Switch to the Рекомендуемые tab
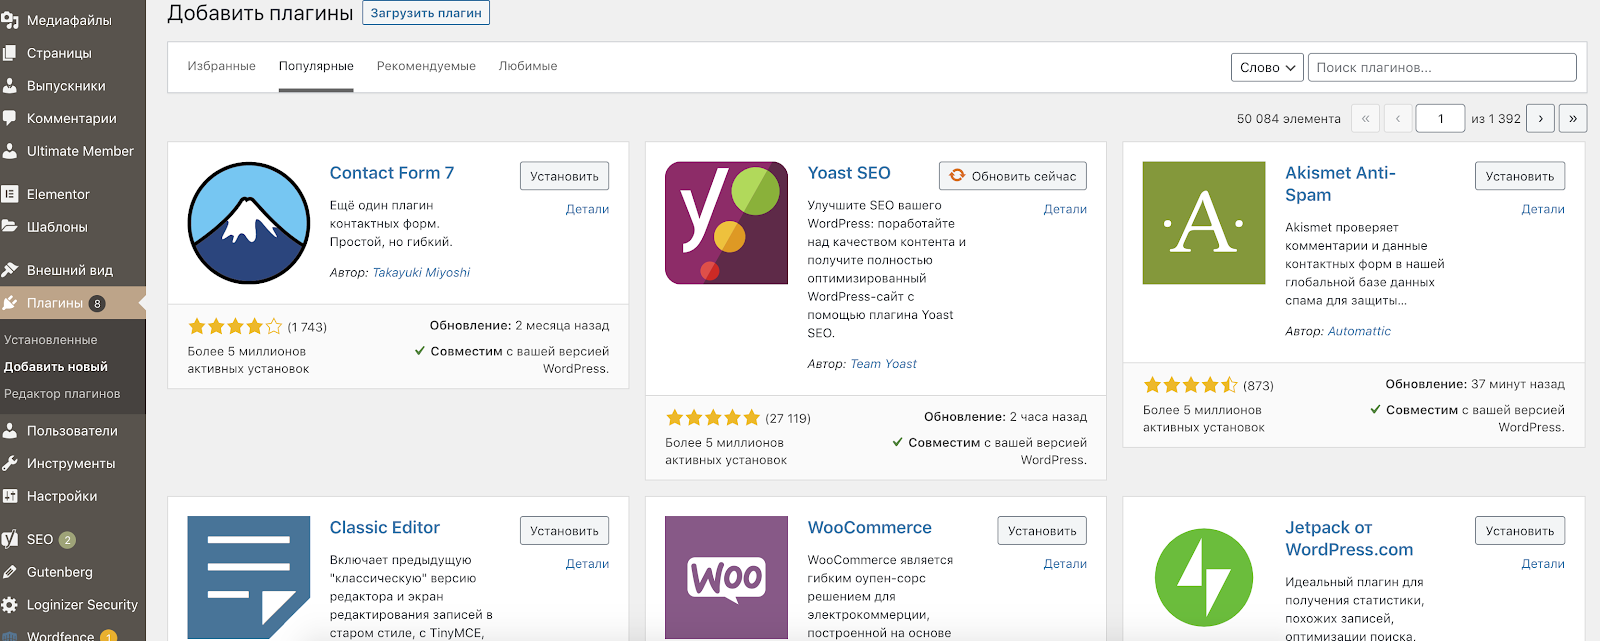1600x641 pixels. click(426, 66)
